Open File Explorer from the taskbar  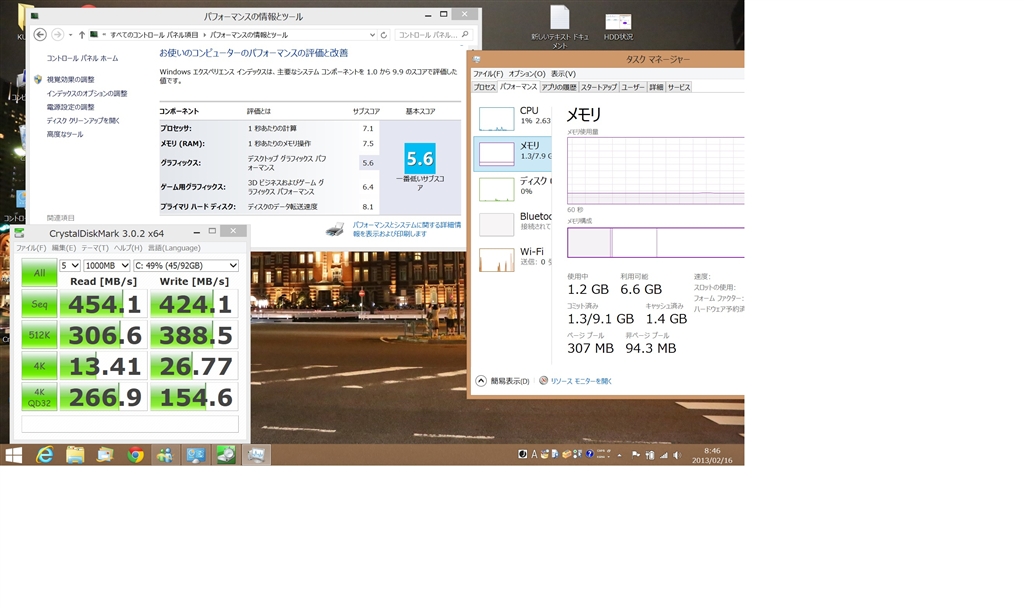point(75,455)
